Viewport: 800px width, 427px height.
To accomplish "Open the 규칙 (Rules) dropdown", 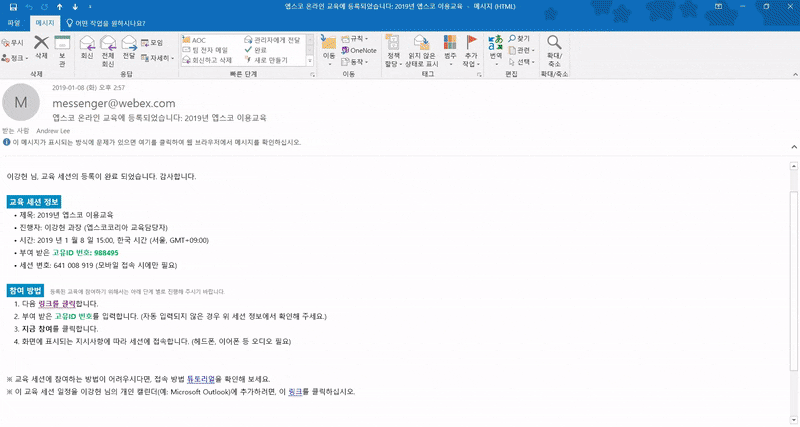I will (x=356, y=38).
